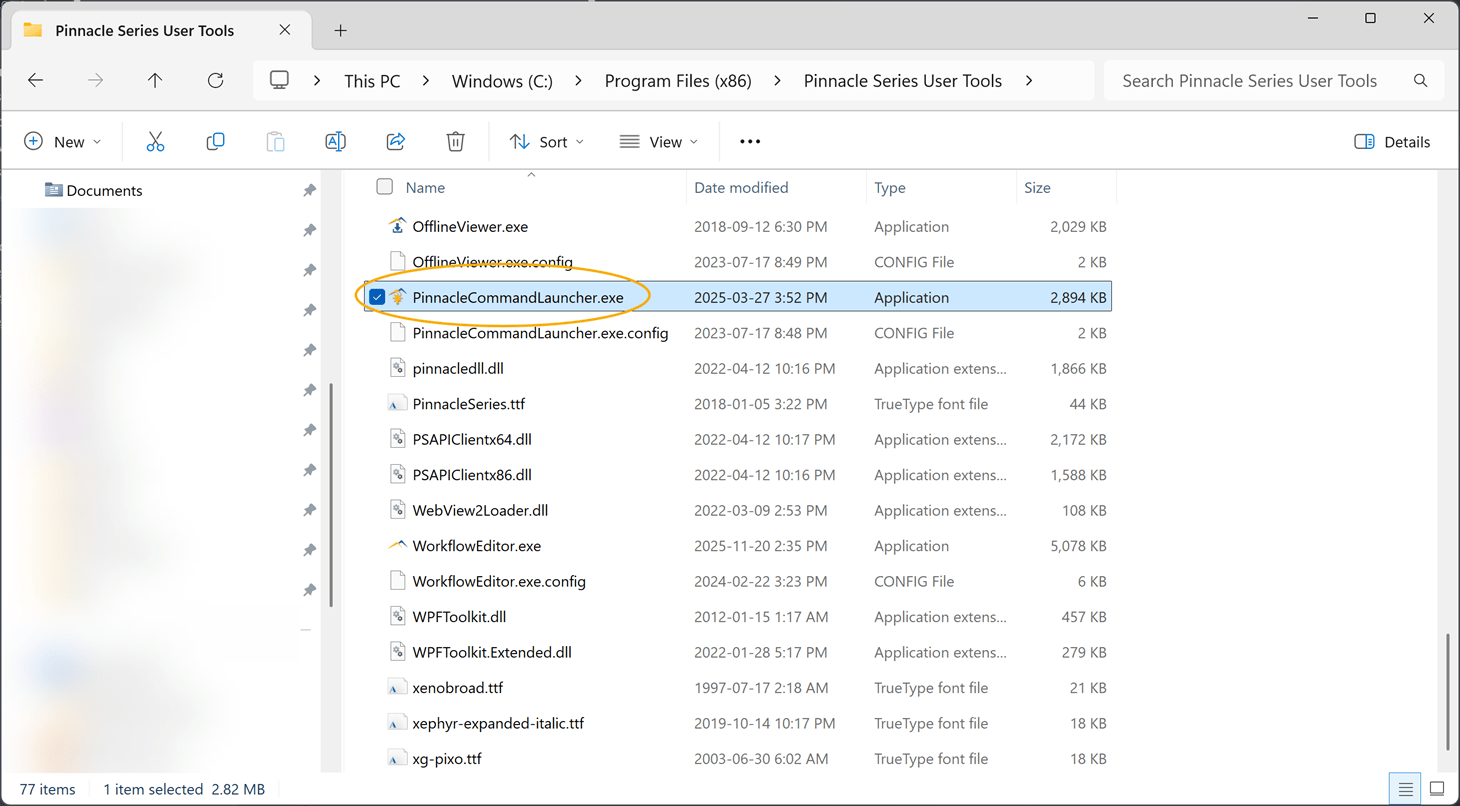Click the Documents folder icon in sidebar
The height and width of the screenshot is (806, 1460).
click(53, 190)
